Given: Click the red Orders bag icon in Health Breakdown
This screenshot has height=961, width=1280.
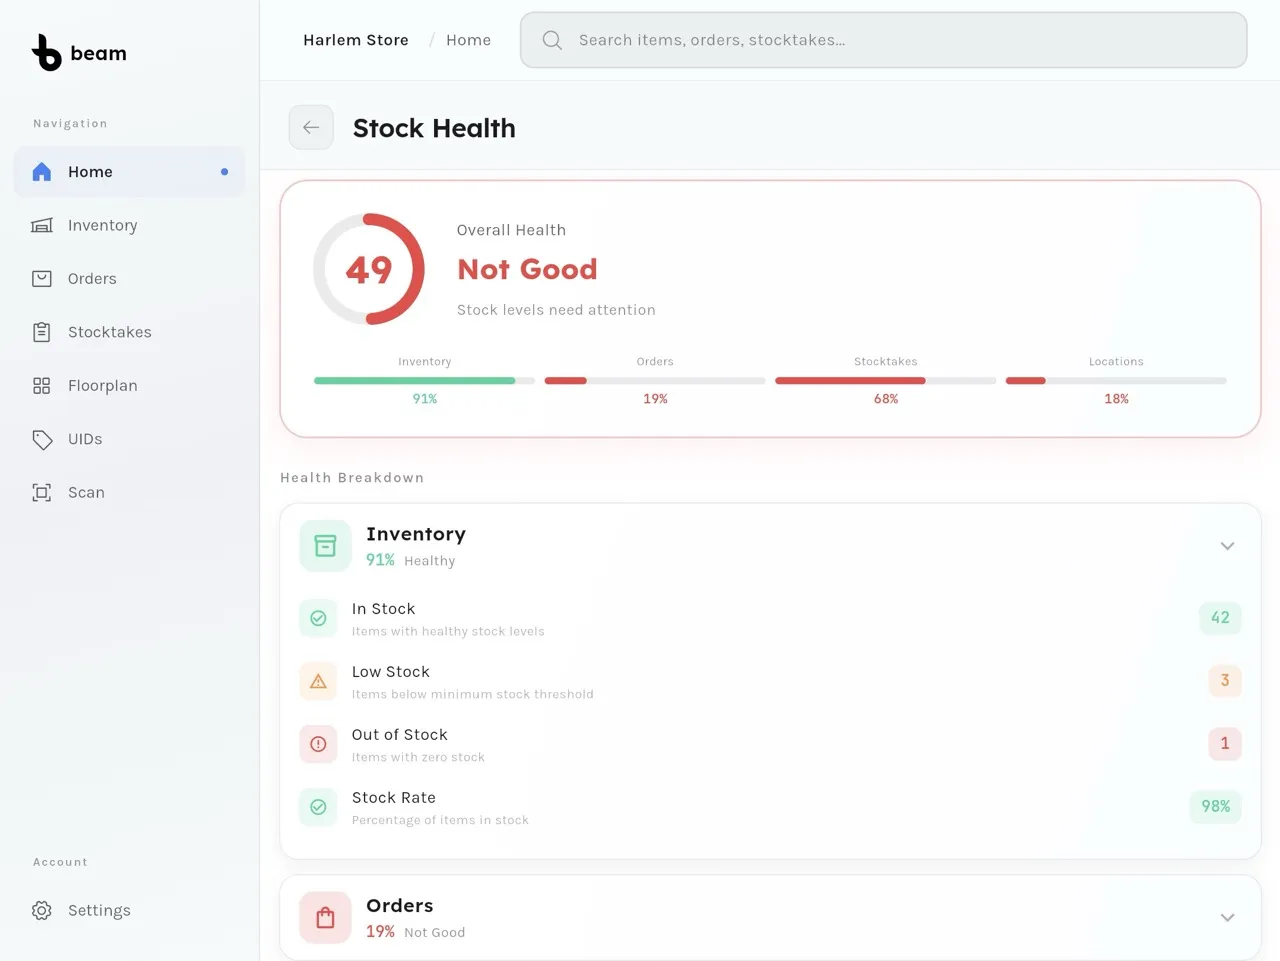Looking at the screenshot, I should point(324,917).
